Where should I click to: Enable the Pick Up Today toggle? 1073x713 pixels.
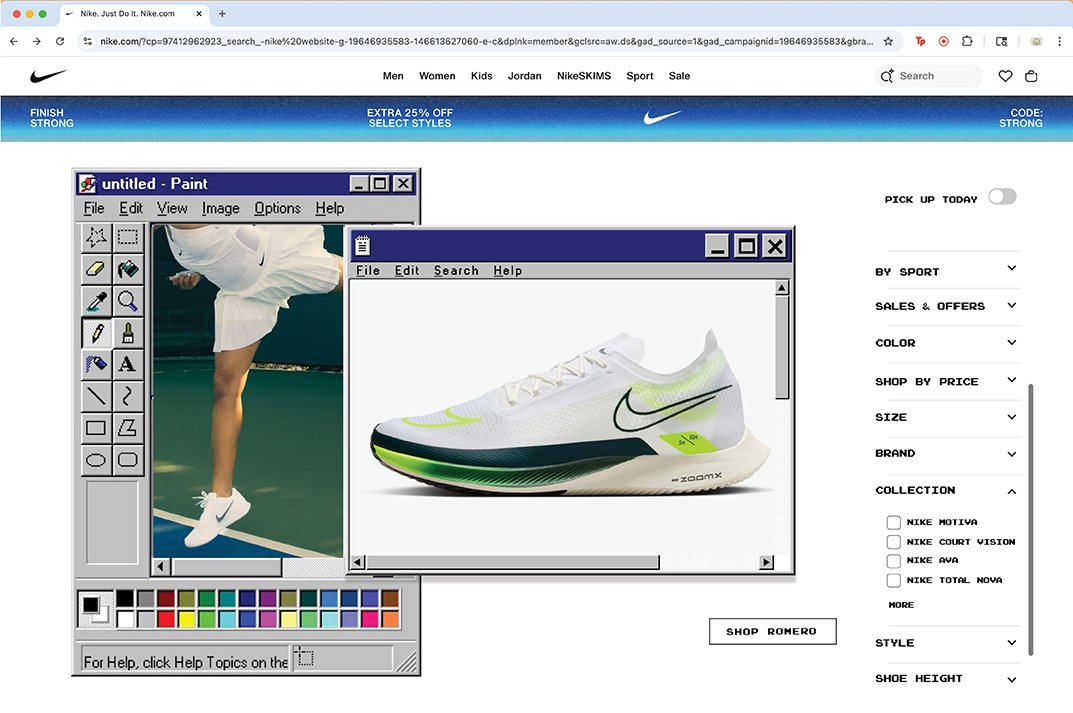(x=1002, y=197)
